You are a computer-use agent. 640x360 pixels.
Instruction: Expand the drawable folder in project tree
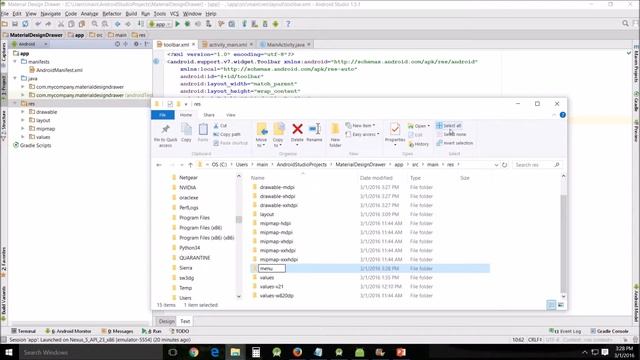23,112
